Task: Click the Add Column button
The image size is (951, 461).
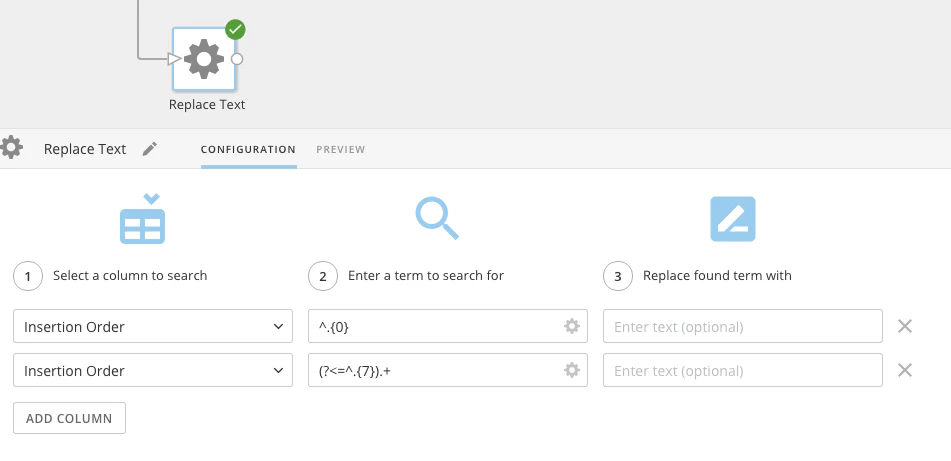Action: pos(69,418)
